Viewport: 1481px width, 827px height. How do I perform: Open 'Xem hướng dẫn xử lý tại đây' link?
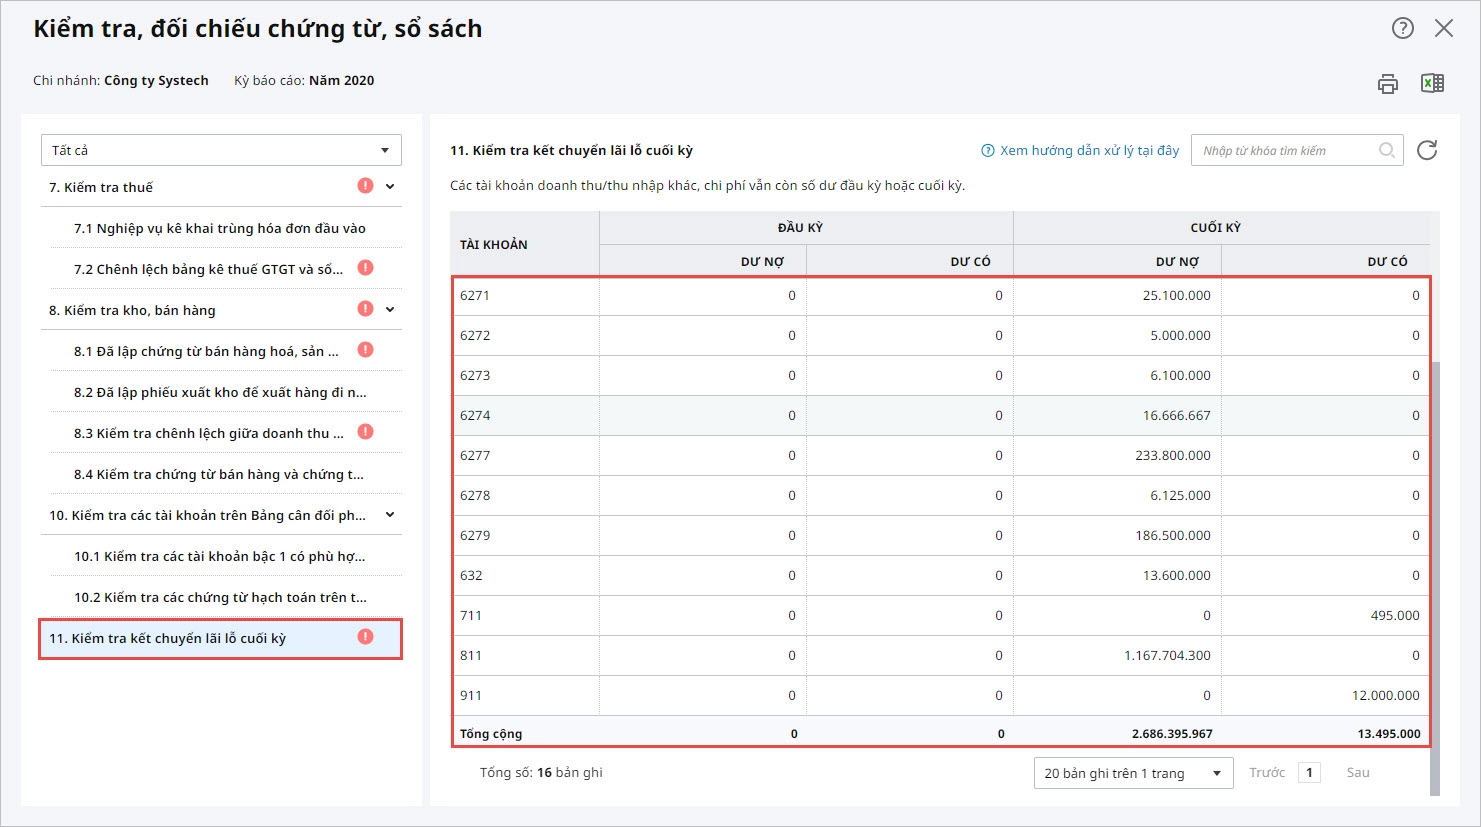point(1089,150)
